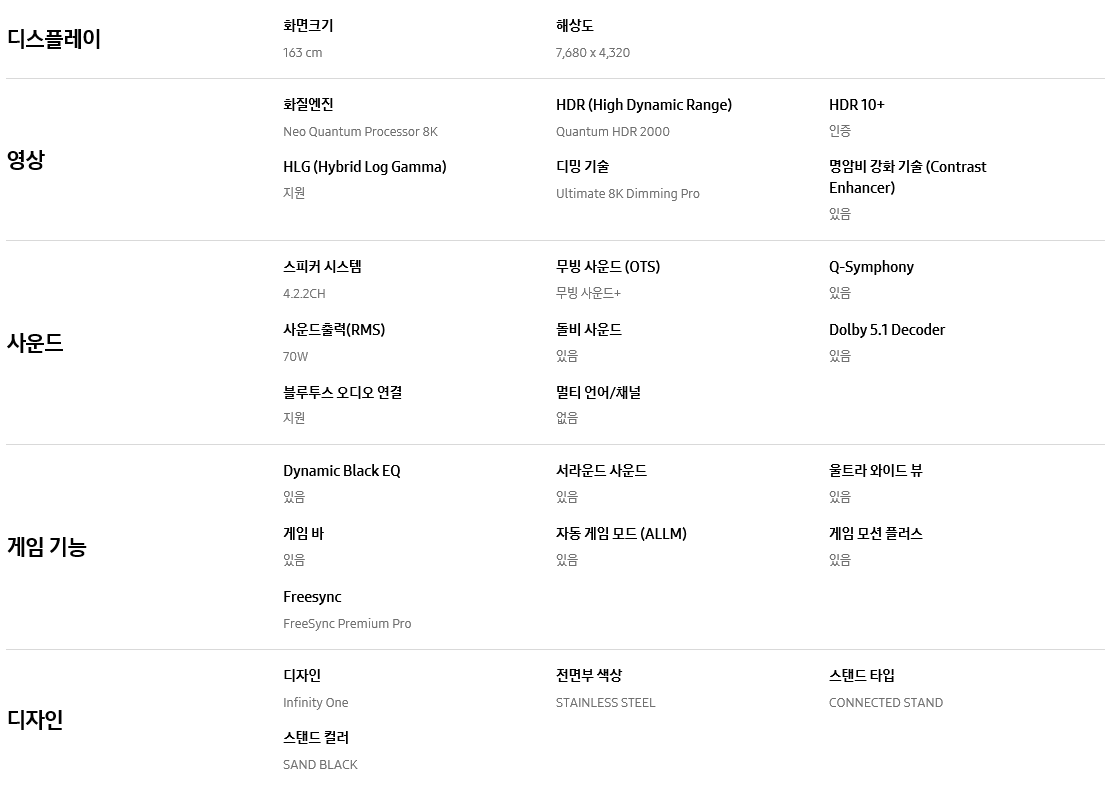Click the 화면크기 spec label
The width and height of the screenshot is (1108, 789).
click(x=308, y=26)
